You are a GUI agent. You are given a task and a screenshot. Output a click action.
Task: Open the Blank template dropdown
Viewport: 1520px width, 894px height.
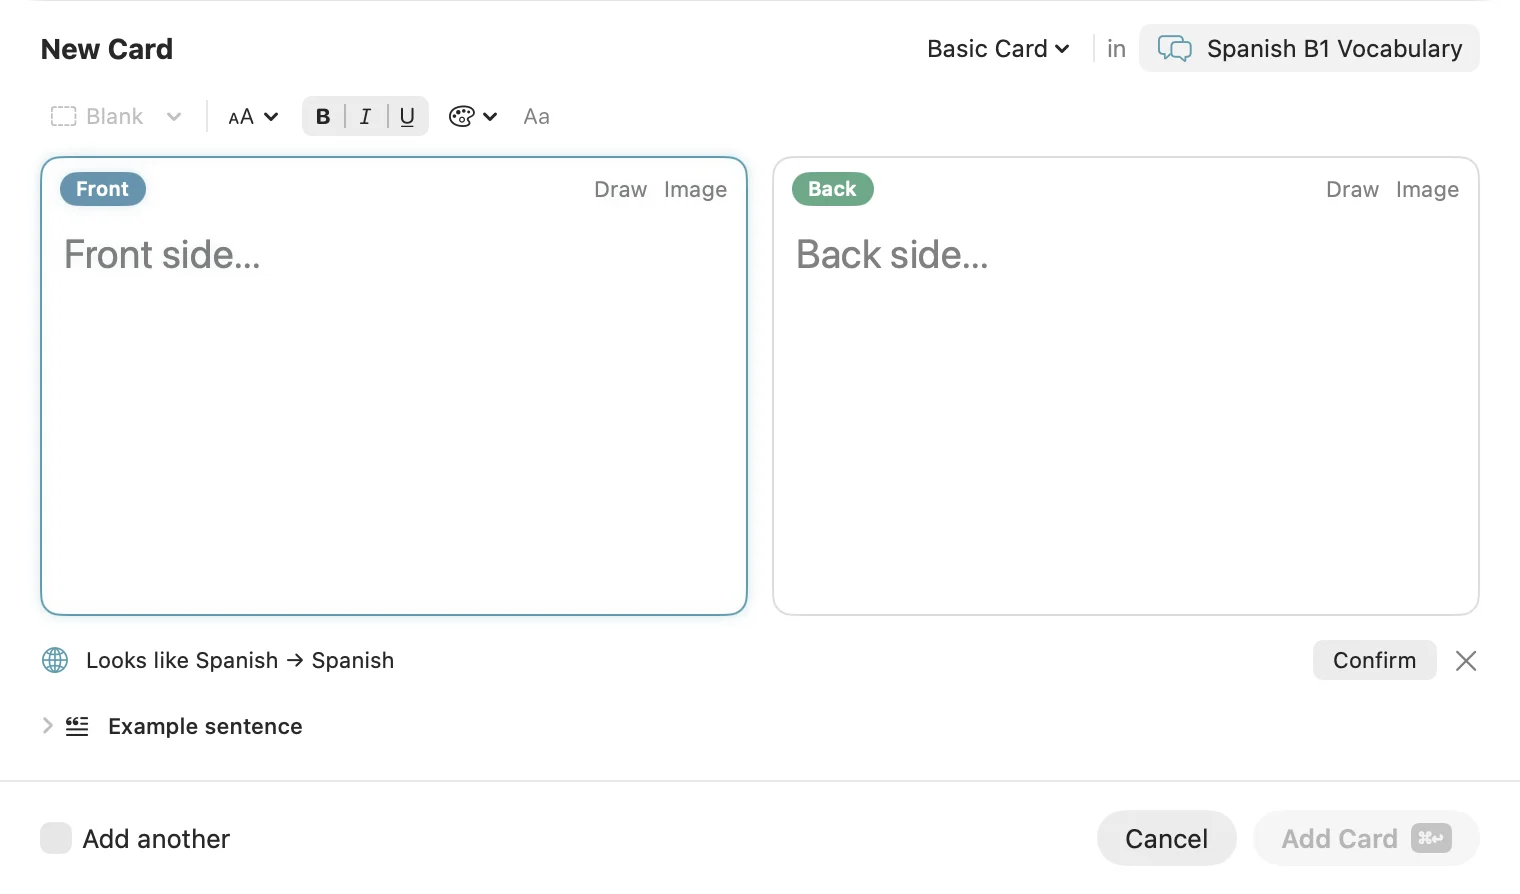coord(116,116)
